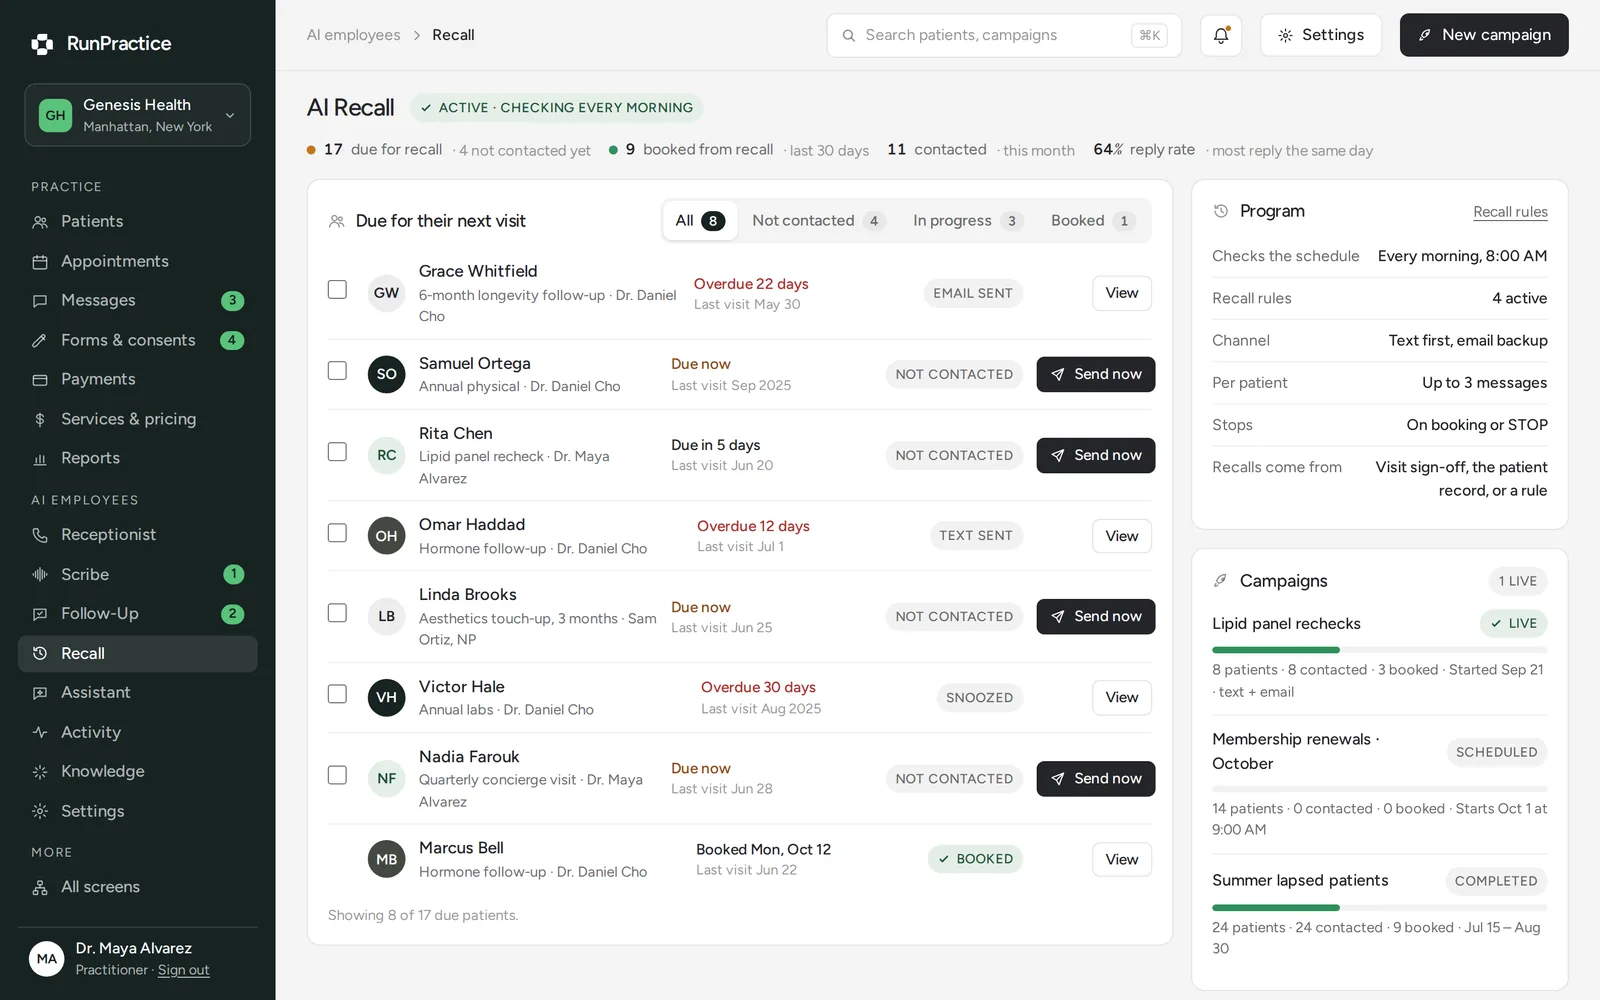Screen dimensions: 1600x1000
Task: Open the notifications bell
Action: 1221,35
